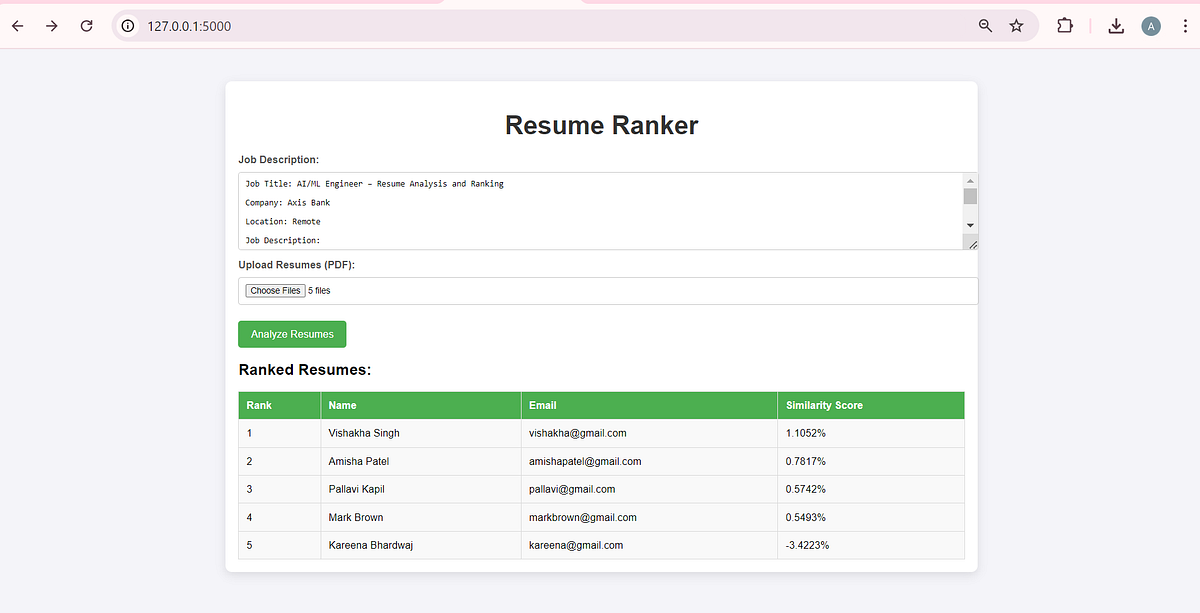Click the Choose Files button
The height and width of the screenshot is (613, 1200).
(x=274, y=290)
